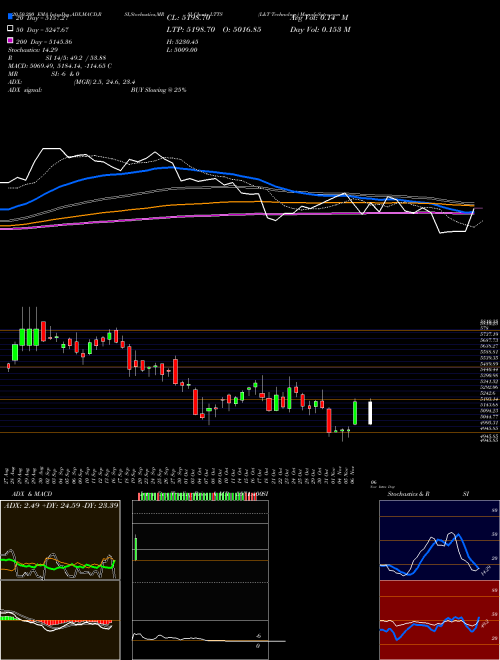
Task: Click the blue Stochastics chart panel
Action: 439,540
